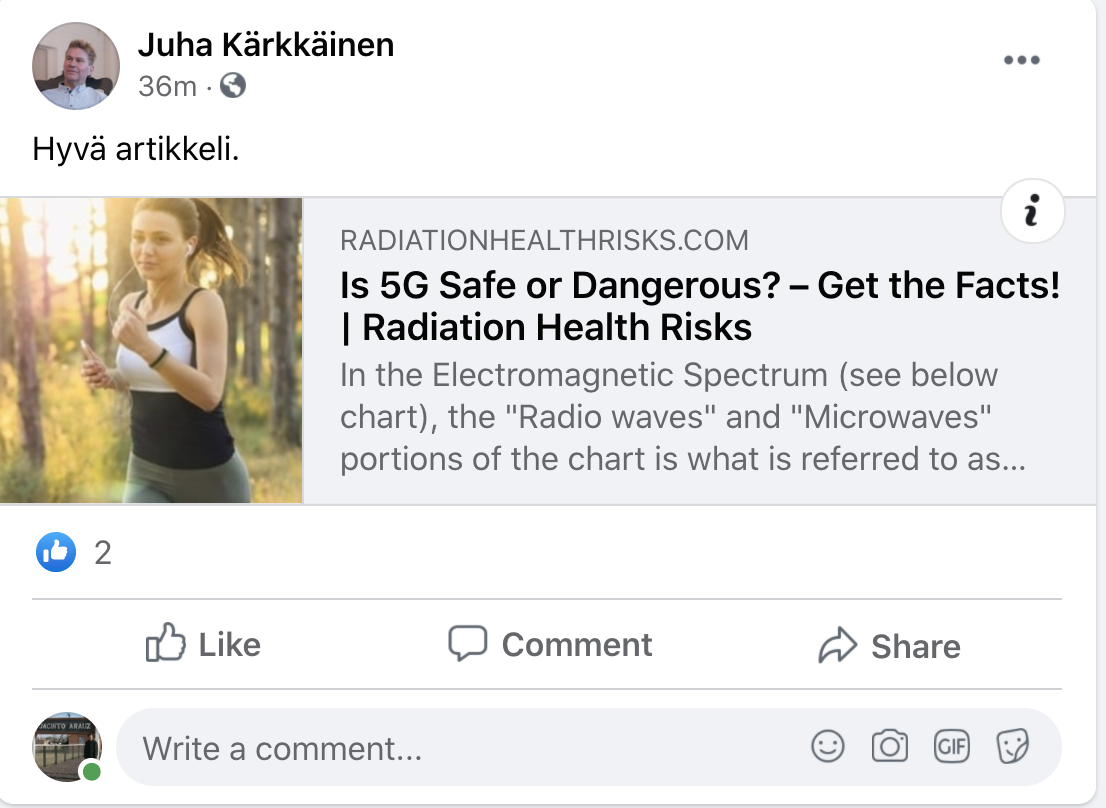Open the 'Is 5G Safe or Dangerous?' headline
The image size is (1106, 808).
[x=700, y=306]
